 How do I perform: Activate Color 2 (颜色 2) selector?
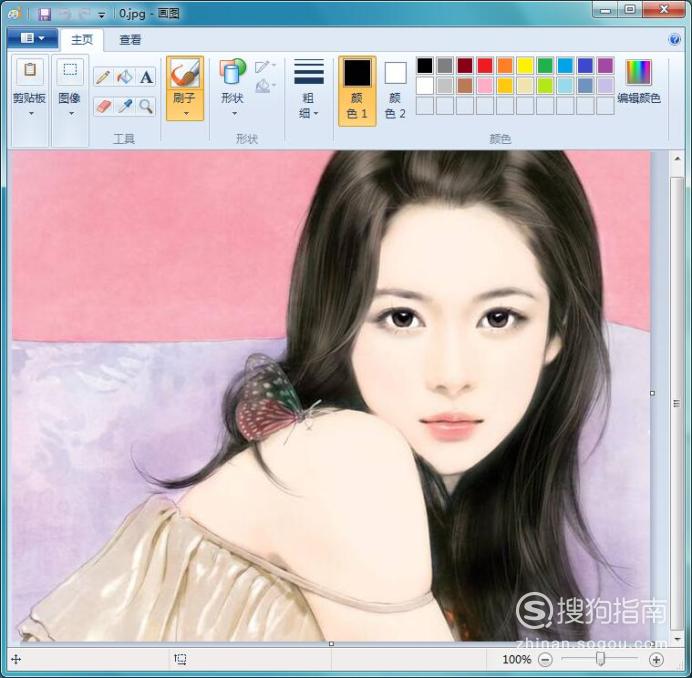point(395,91)
